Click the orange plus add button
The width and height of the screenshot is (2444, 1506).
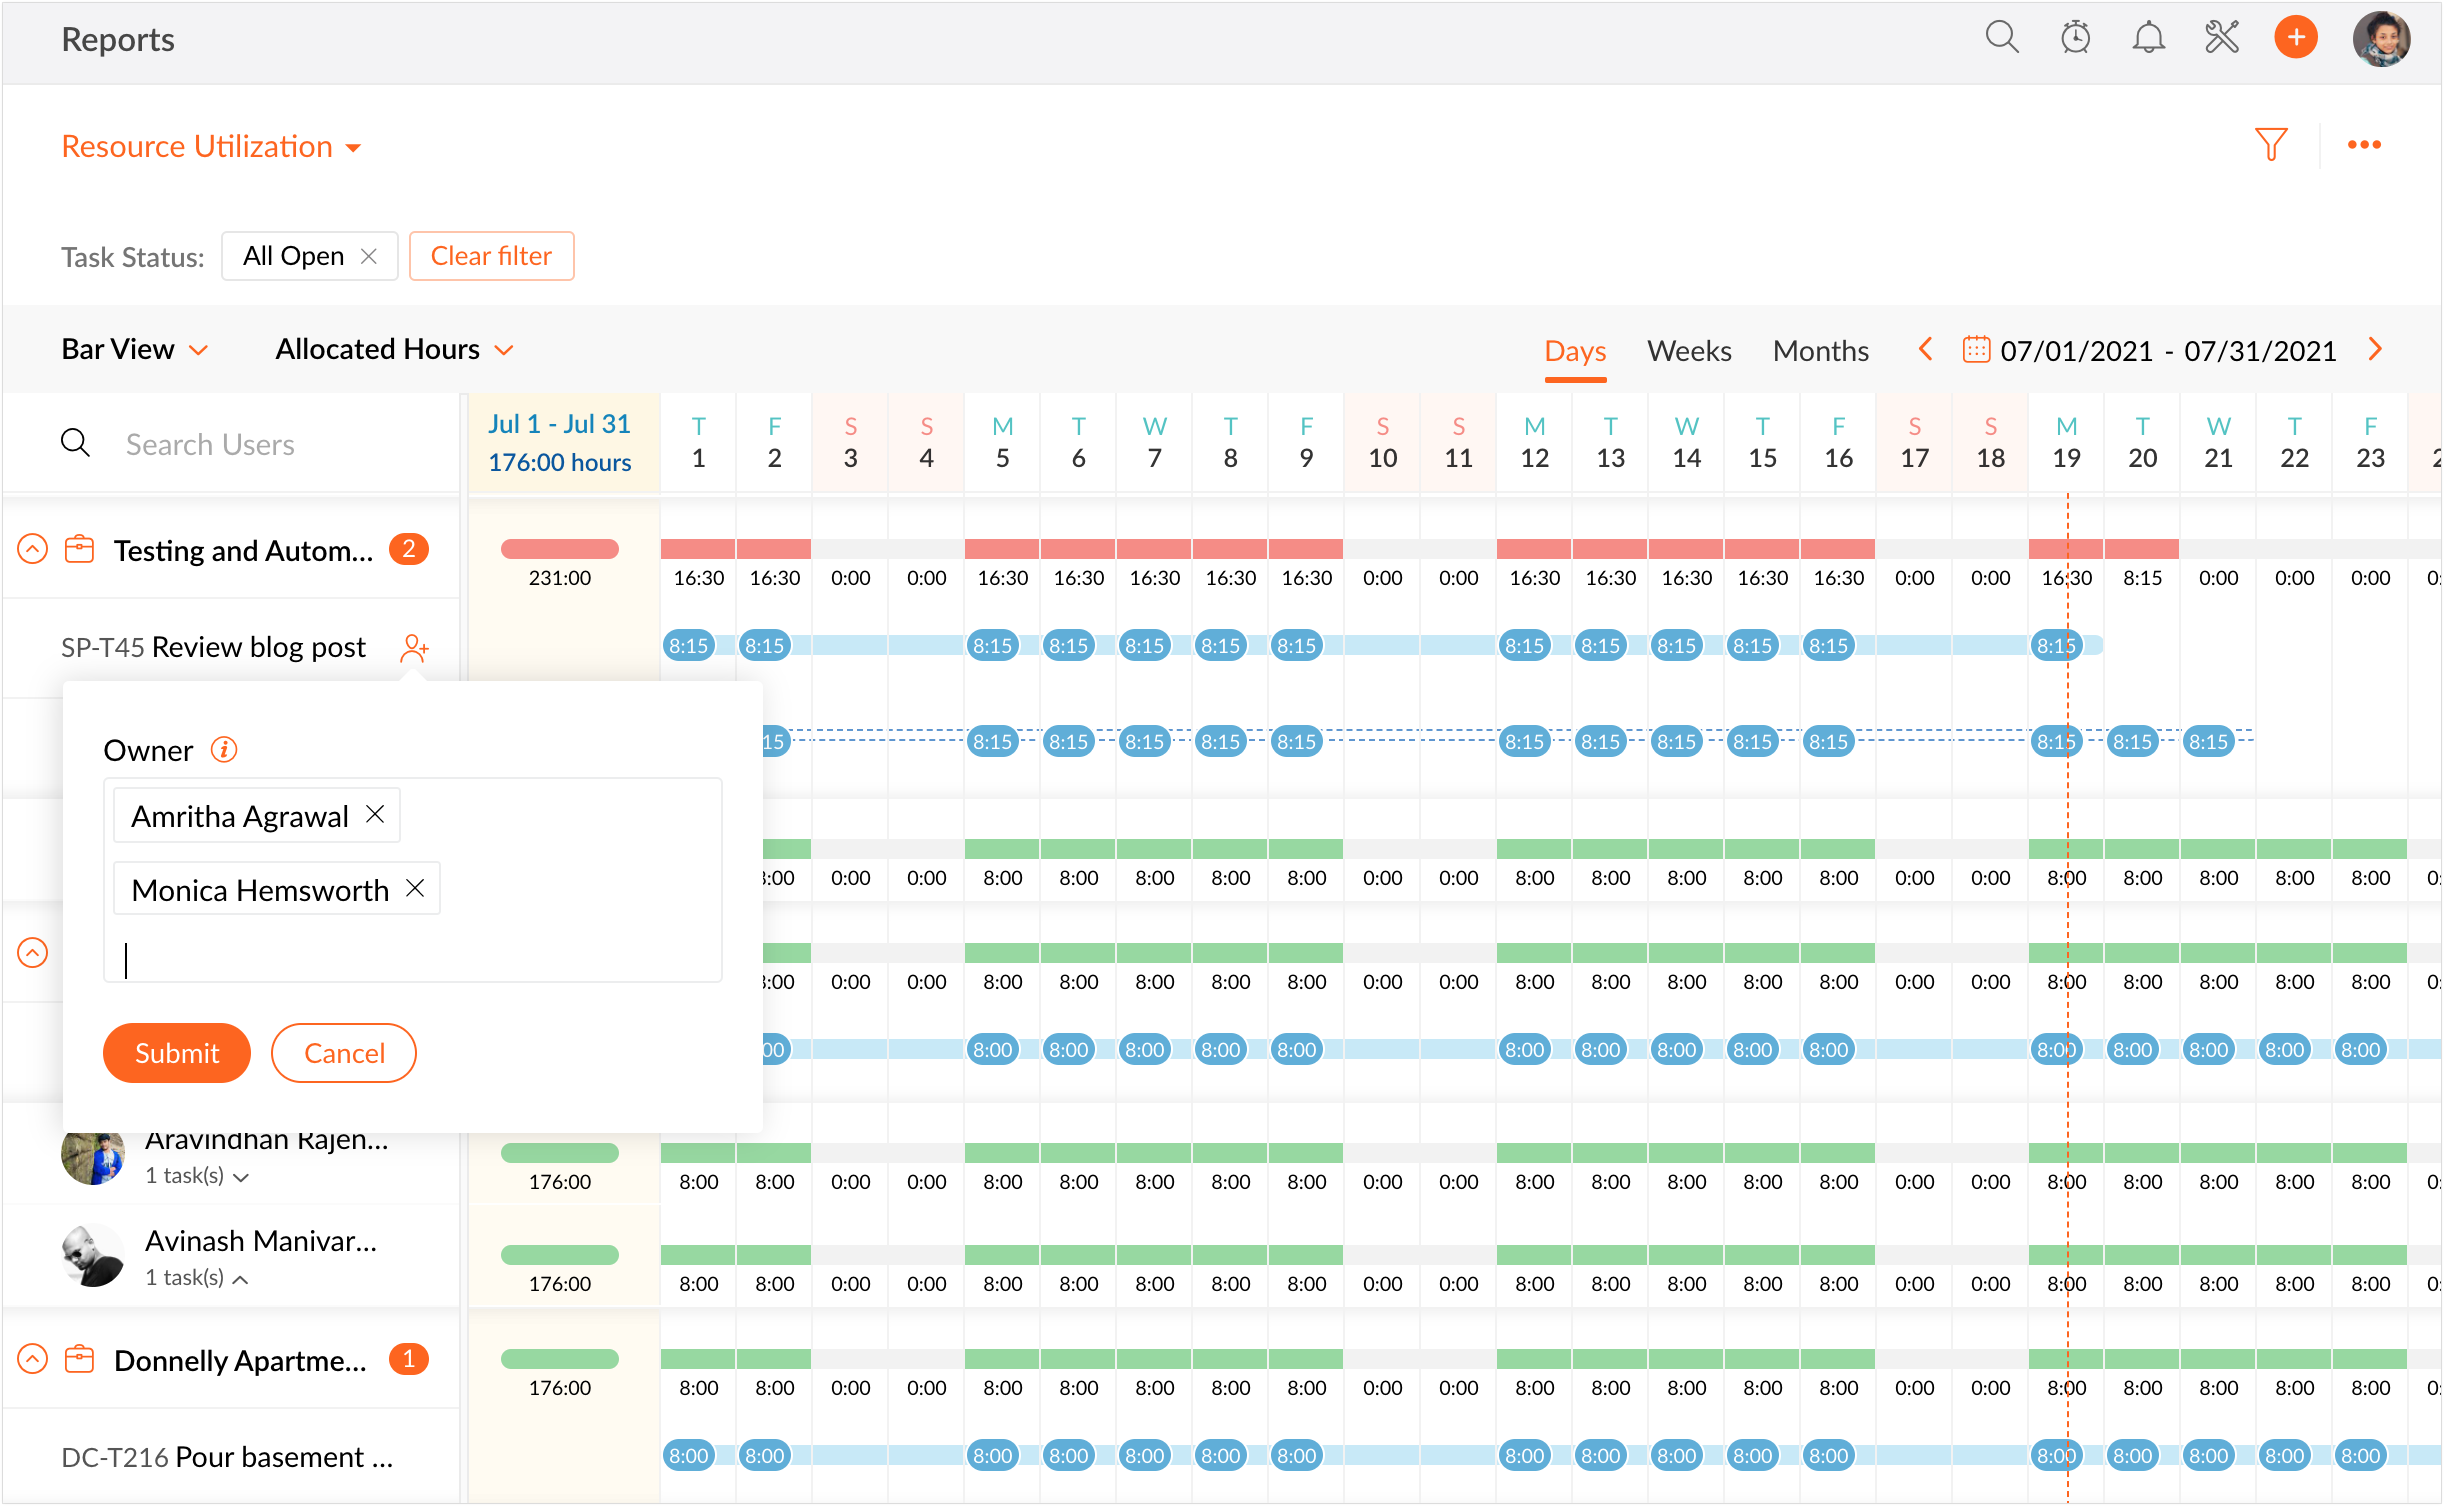(2296, 38)
